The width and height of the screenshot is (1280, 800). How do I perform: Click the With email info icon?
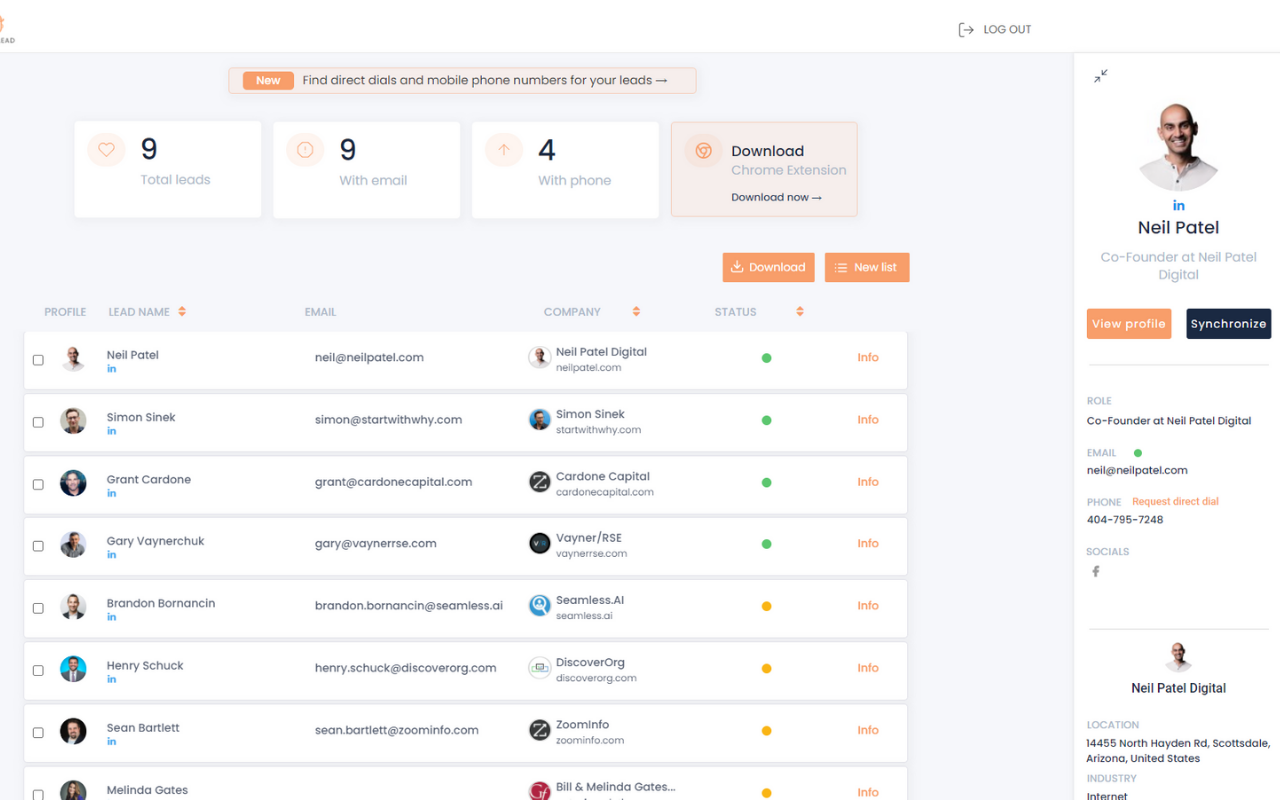[305, 150]
